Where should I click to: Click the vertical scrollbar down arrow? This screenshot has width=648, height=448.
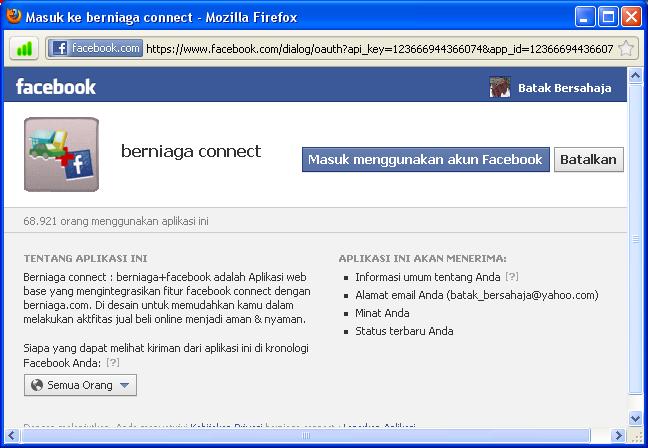(635, 418)
